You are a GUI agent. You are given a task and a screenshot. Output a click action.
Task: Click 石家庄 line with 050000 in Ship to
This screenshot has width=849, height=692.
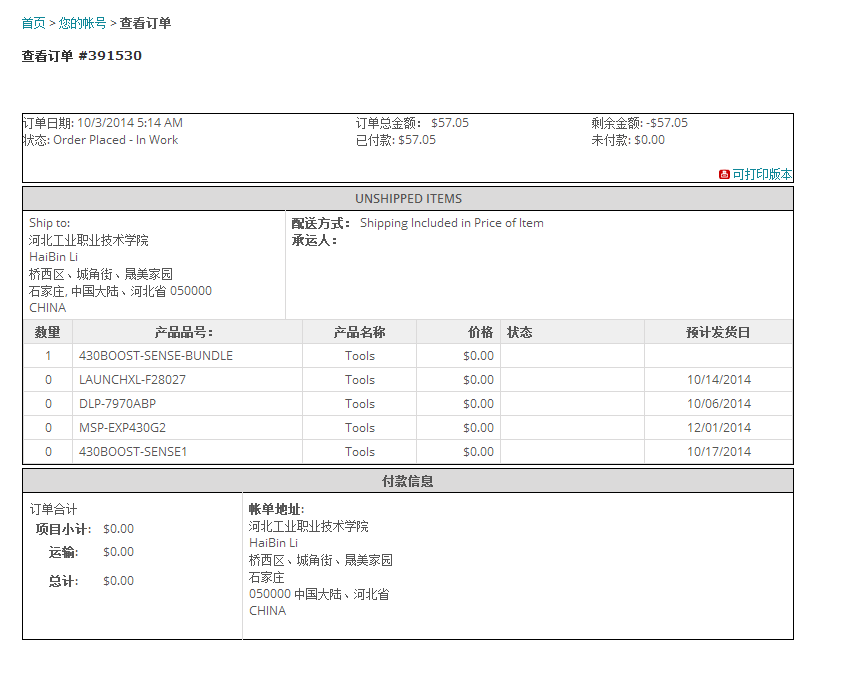(x=120, y=291)
